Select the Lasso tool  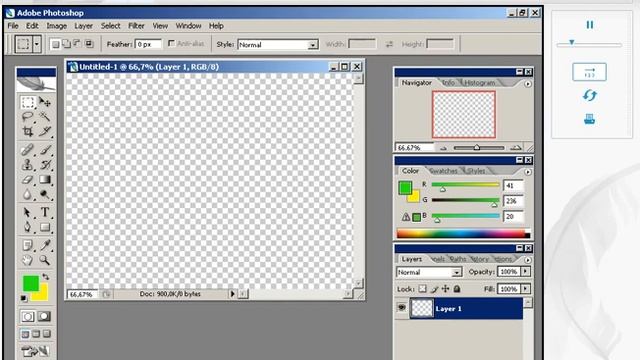coord(28,117)
